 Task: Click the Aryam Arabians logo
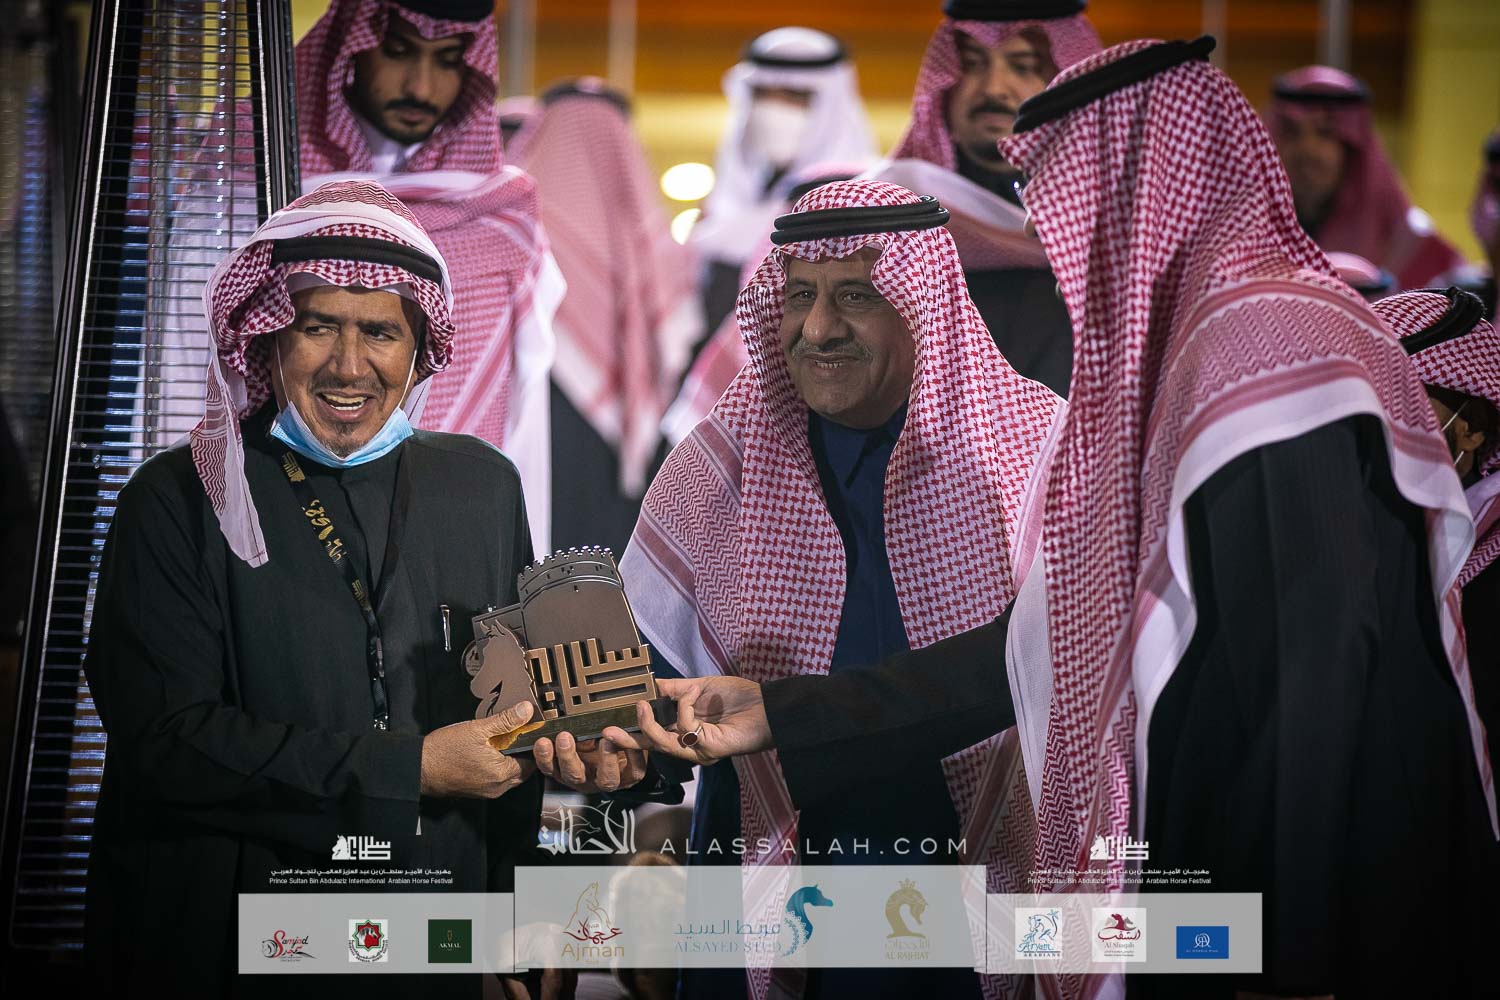1039,934
